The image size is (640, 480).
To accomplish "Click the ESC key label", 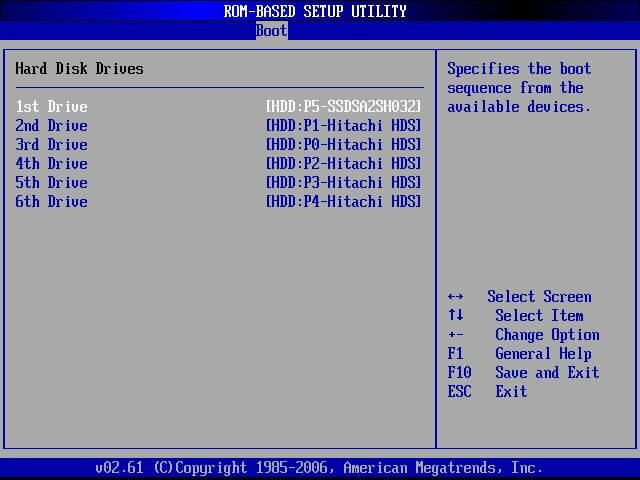I will [460, 391].
